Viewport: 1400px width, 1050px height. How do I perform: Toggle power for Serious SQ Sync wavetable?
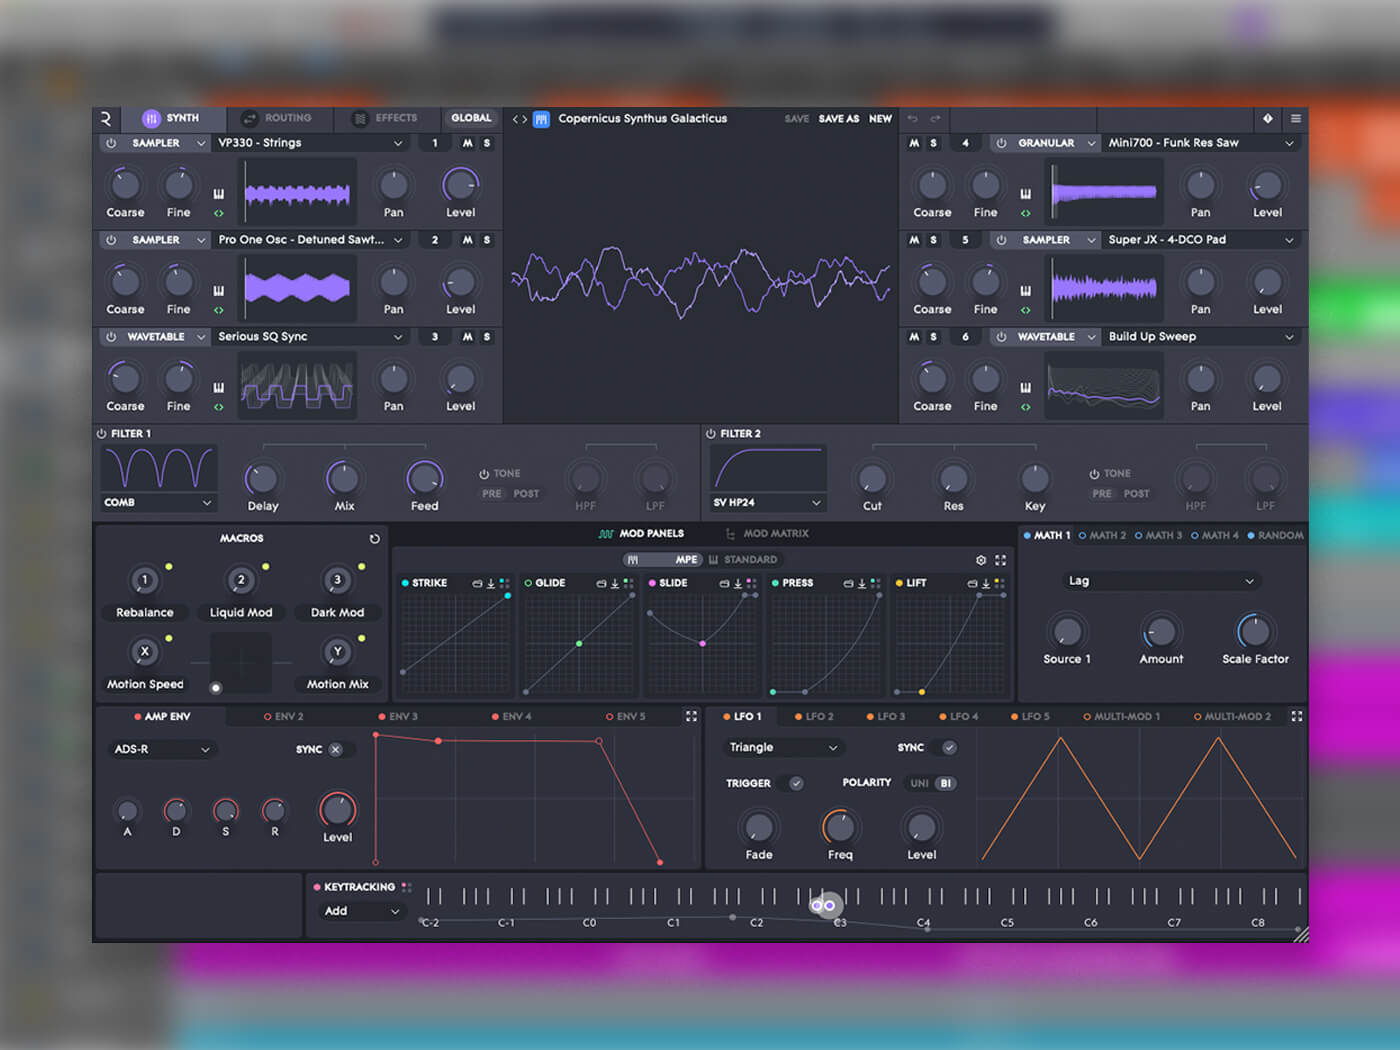(x=111, y=337)
